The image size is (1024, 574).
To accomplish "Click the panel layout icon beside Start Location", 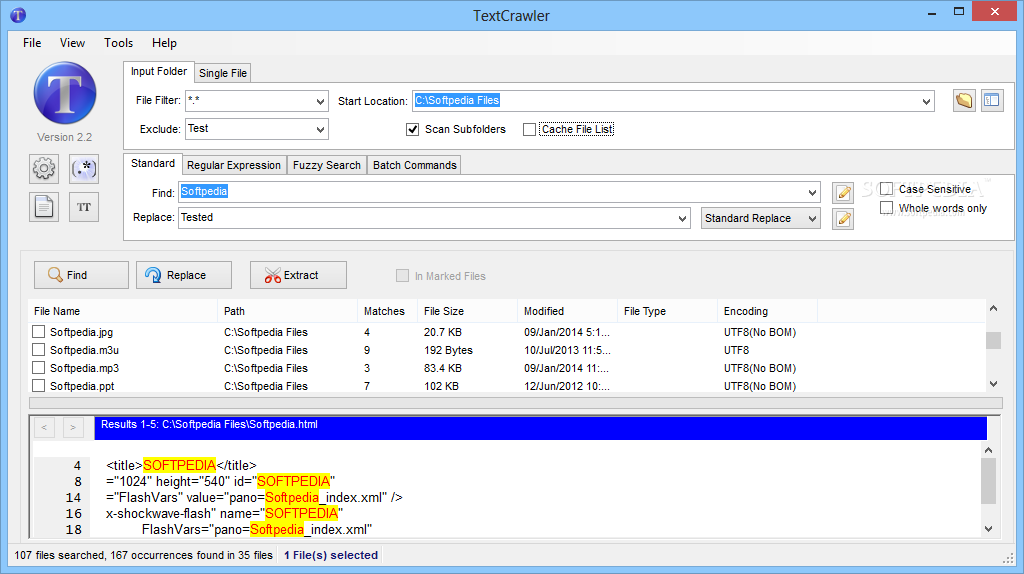I will click(x=992, y=101).
